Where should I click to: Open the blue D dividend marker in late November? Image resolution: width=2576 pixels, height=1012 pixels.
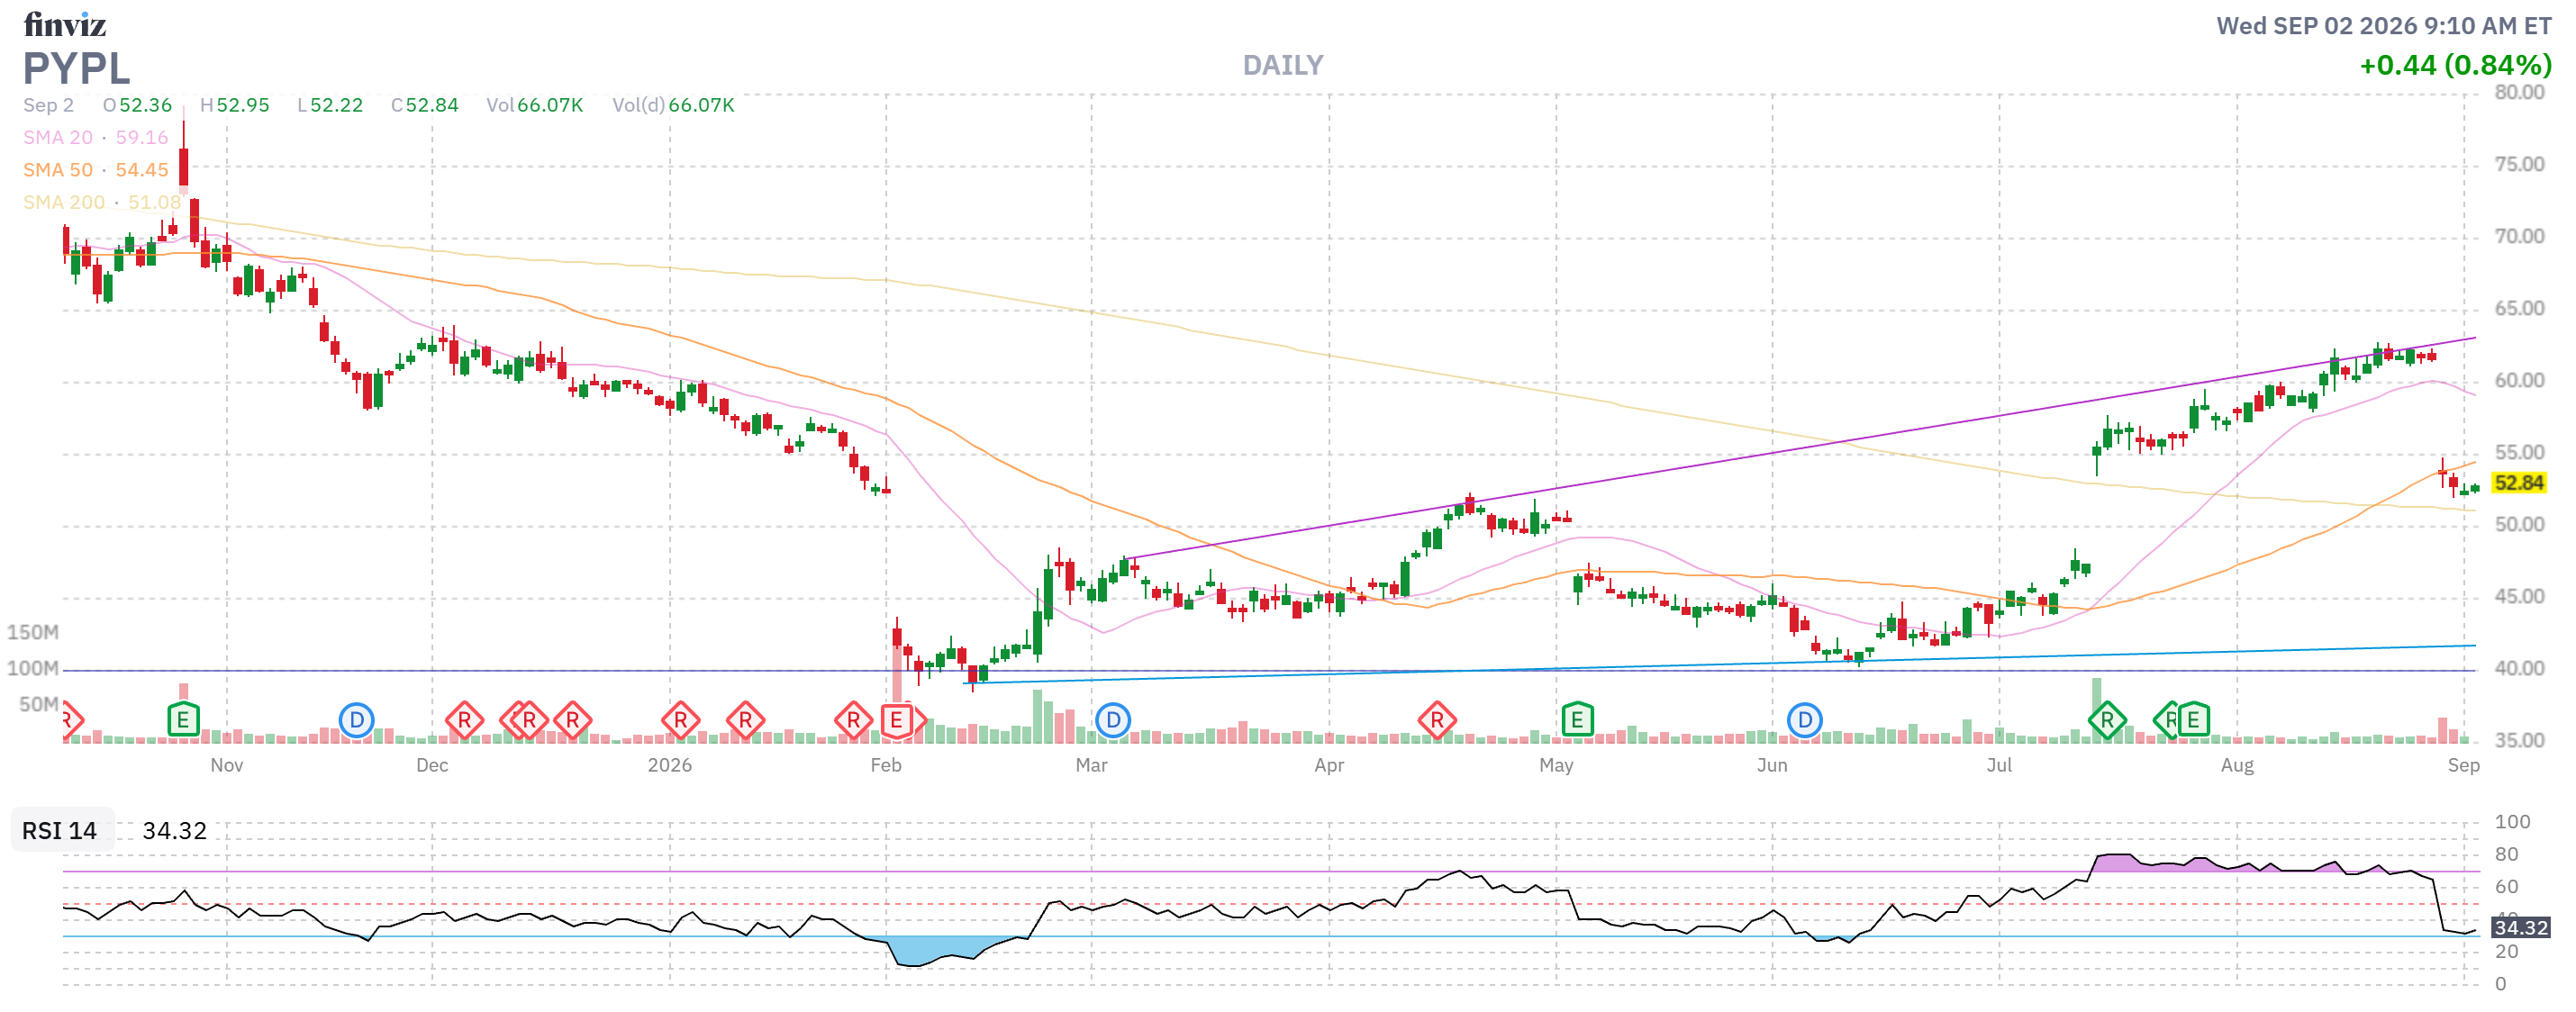pyautogui.click(x=356, y=720)
